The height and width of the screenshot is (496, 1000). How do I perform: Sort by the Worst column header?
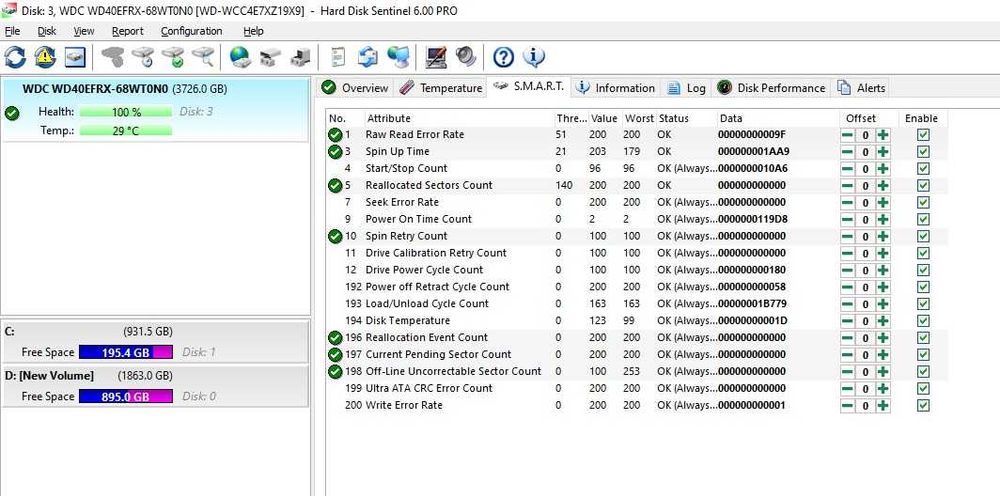(638, 118)
